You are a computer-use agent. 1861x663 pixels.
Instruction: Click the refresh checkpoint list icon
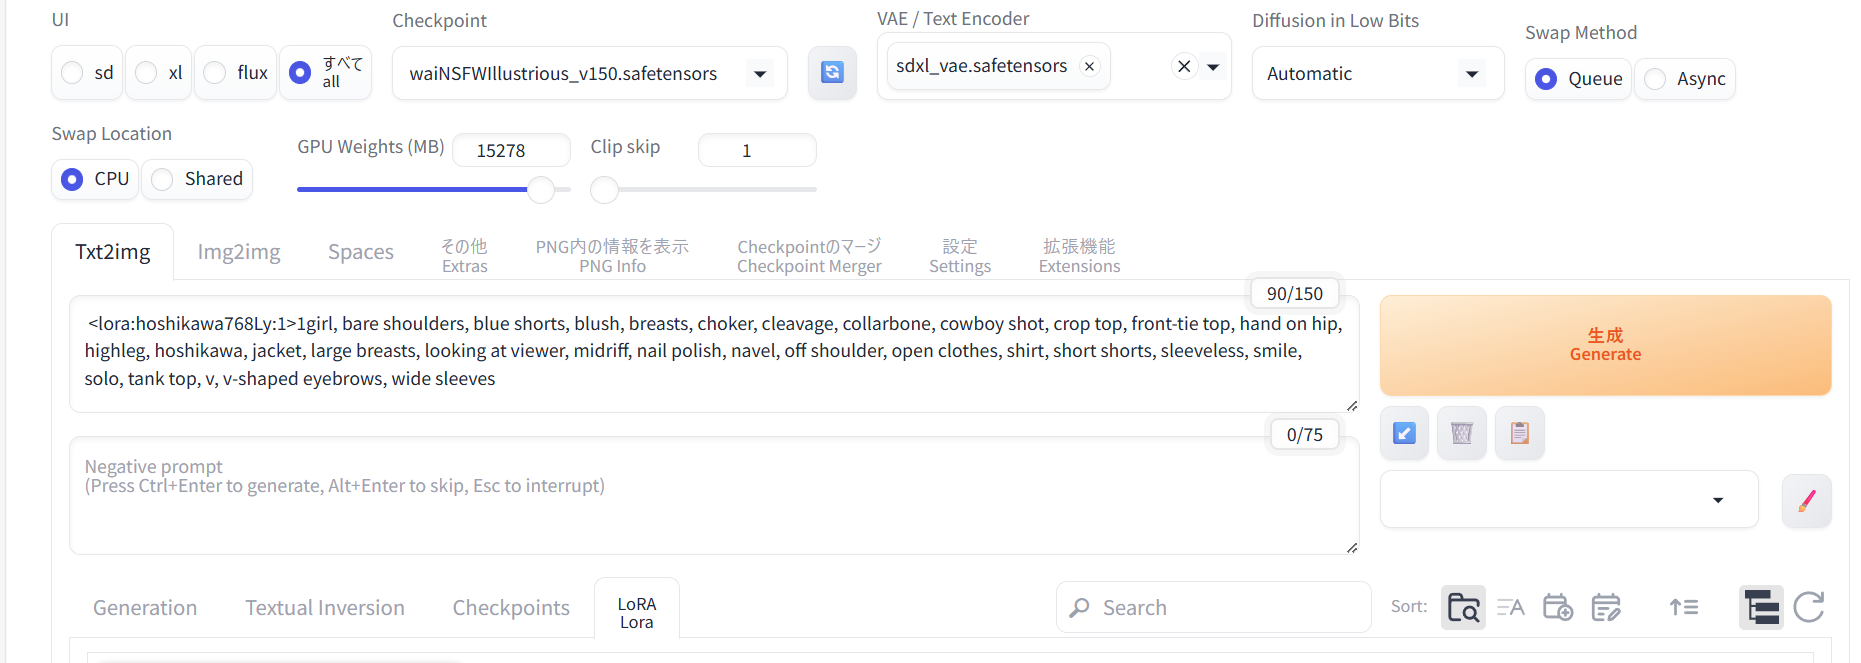tap(832, 73)
